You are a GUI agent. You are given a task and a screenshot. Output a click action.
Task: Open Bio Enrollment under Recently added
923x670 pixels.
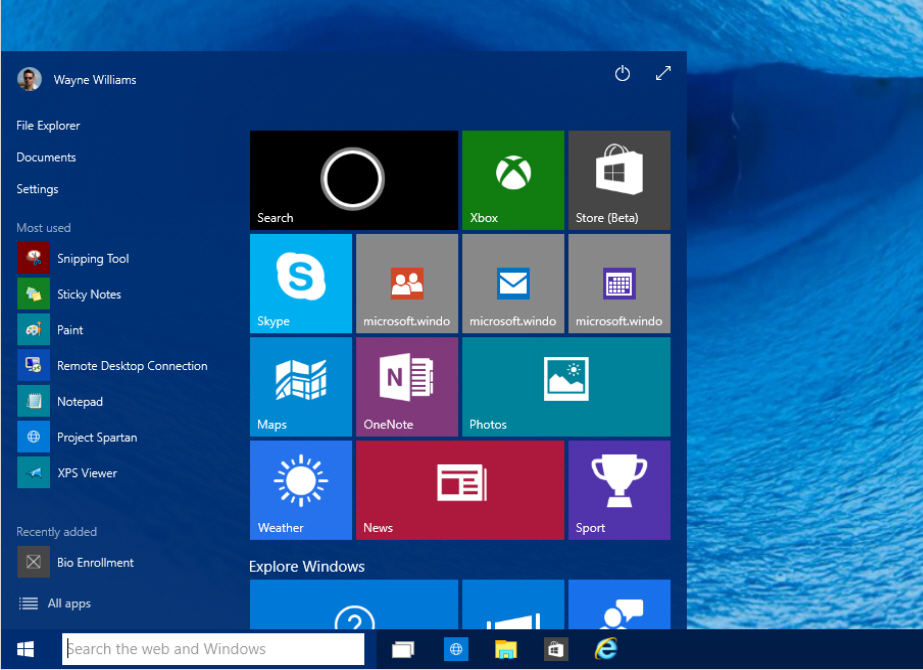pyautogui.click(x=75, y=562)
